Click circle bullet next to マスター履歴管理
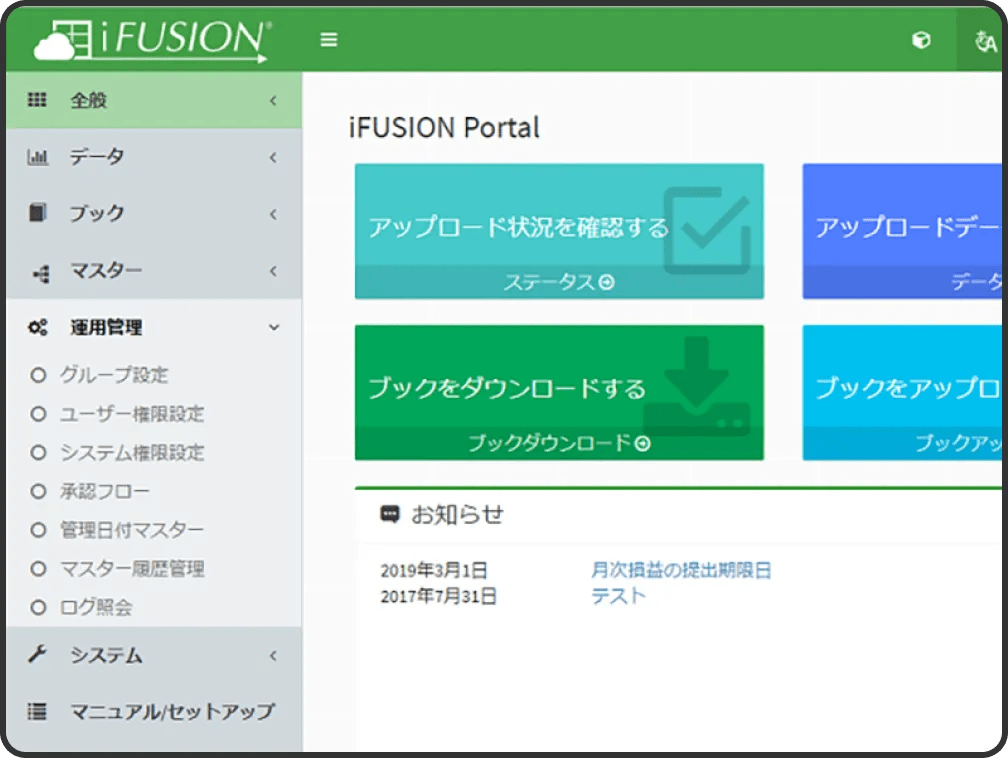This screenshot has width=1008, height=758. tap(38, 569)
